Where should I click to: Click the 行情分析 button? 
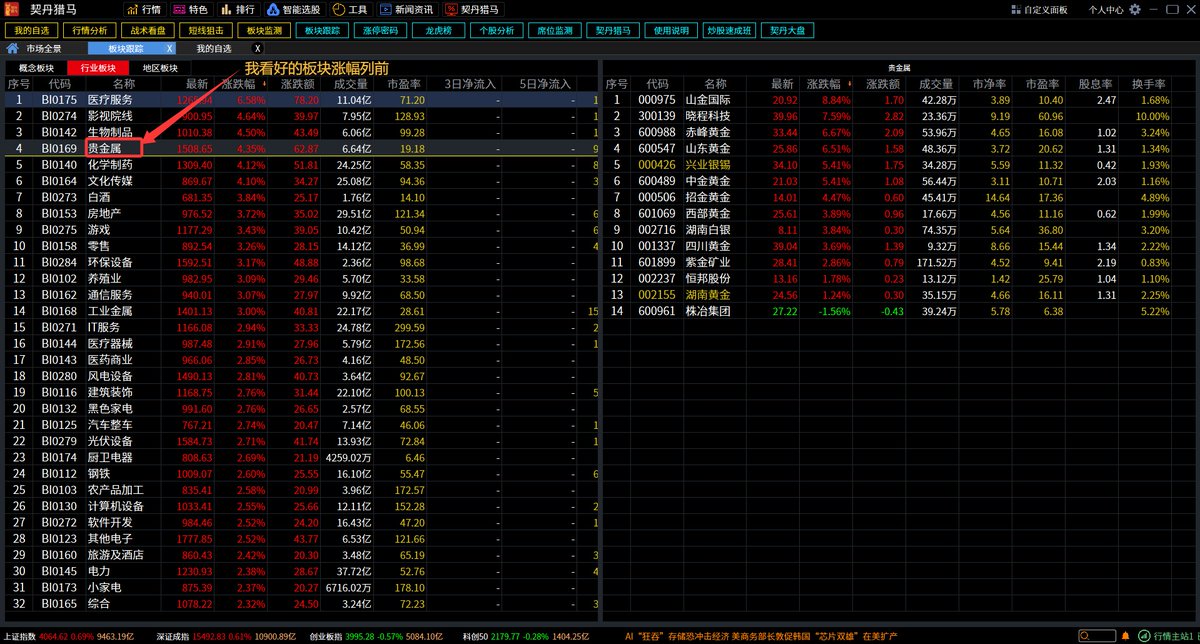[90, 30]
